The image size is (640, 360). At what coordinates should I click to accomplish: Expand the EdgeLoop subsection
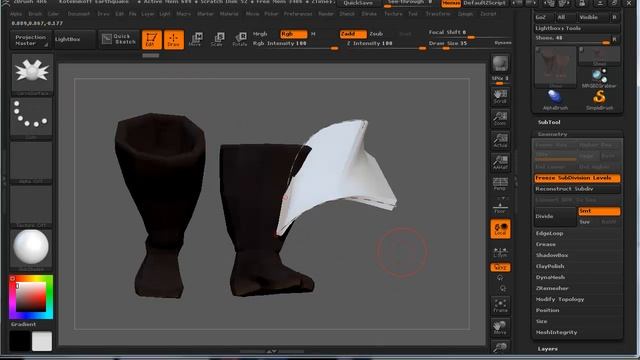(x=549, y=233)
